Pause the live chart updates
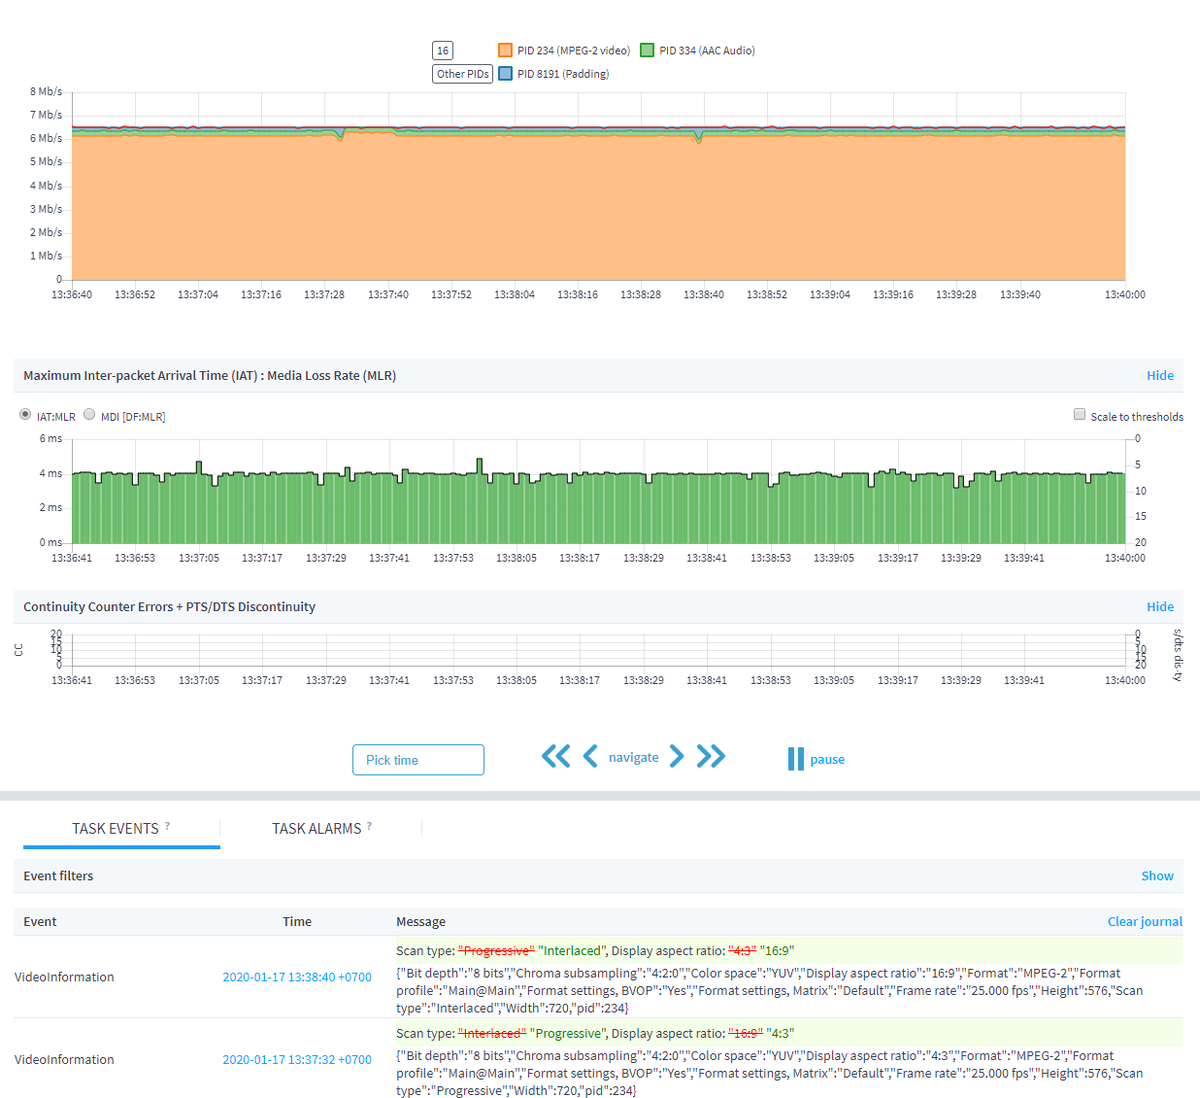The height and width of the screenshot is (1098, 1200). (x=816, y=759)
